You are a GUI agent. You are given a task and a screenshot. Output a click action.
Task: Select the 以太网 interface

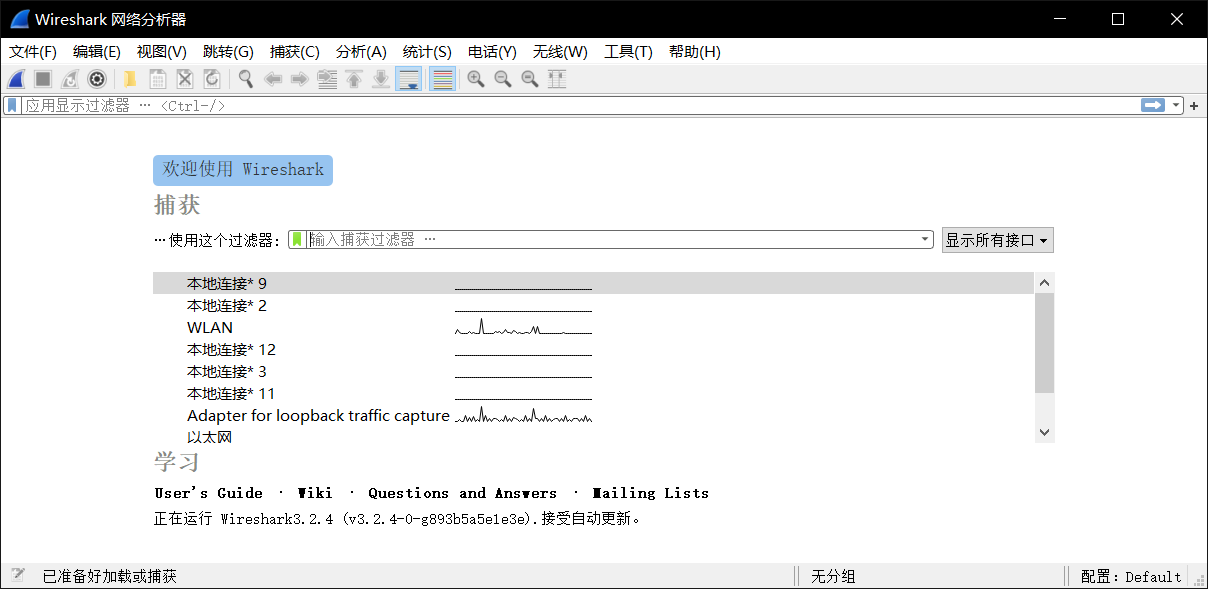click(x=593, y=436)
